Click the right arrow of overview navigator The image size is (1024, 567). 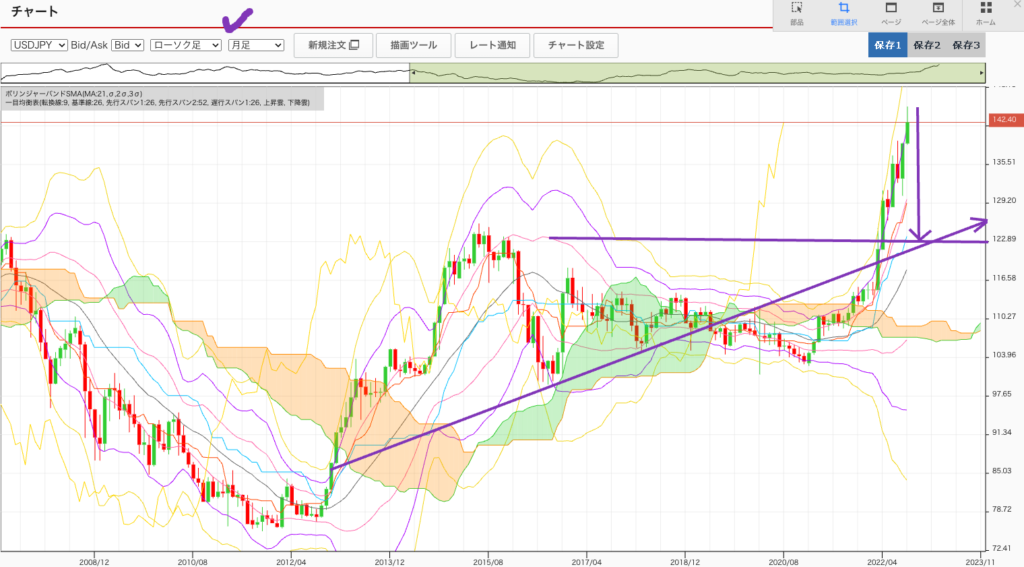tap(981, 73)
